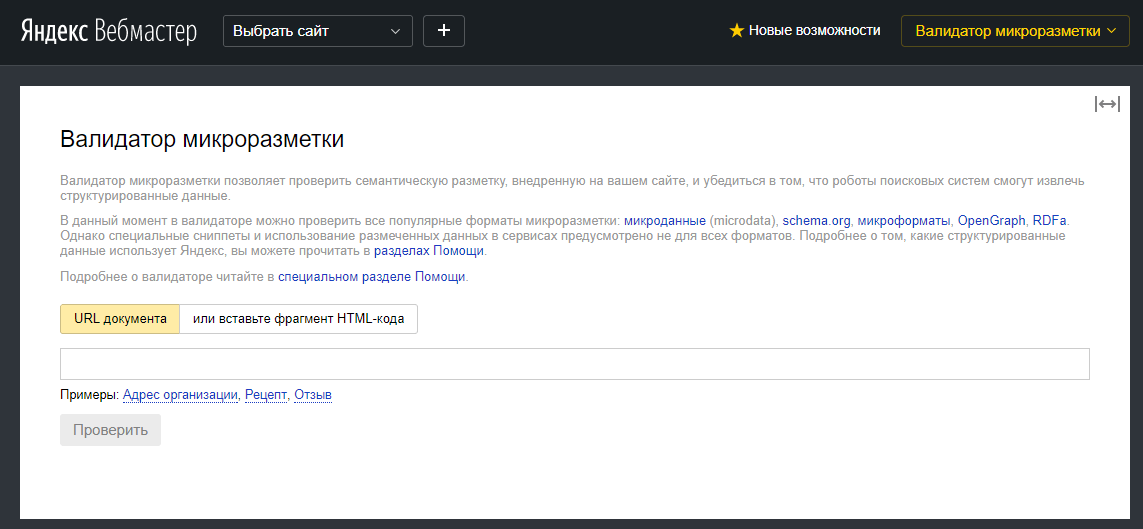Image resolution: width=1143 pixels, height=529 pixels.
Task: Select the URL документа tab
Action: [x=120, y=319]
